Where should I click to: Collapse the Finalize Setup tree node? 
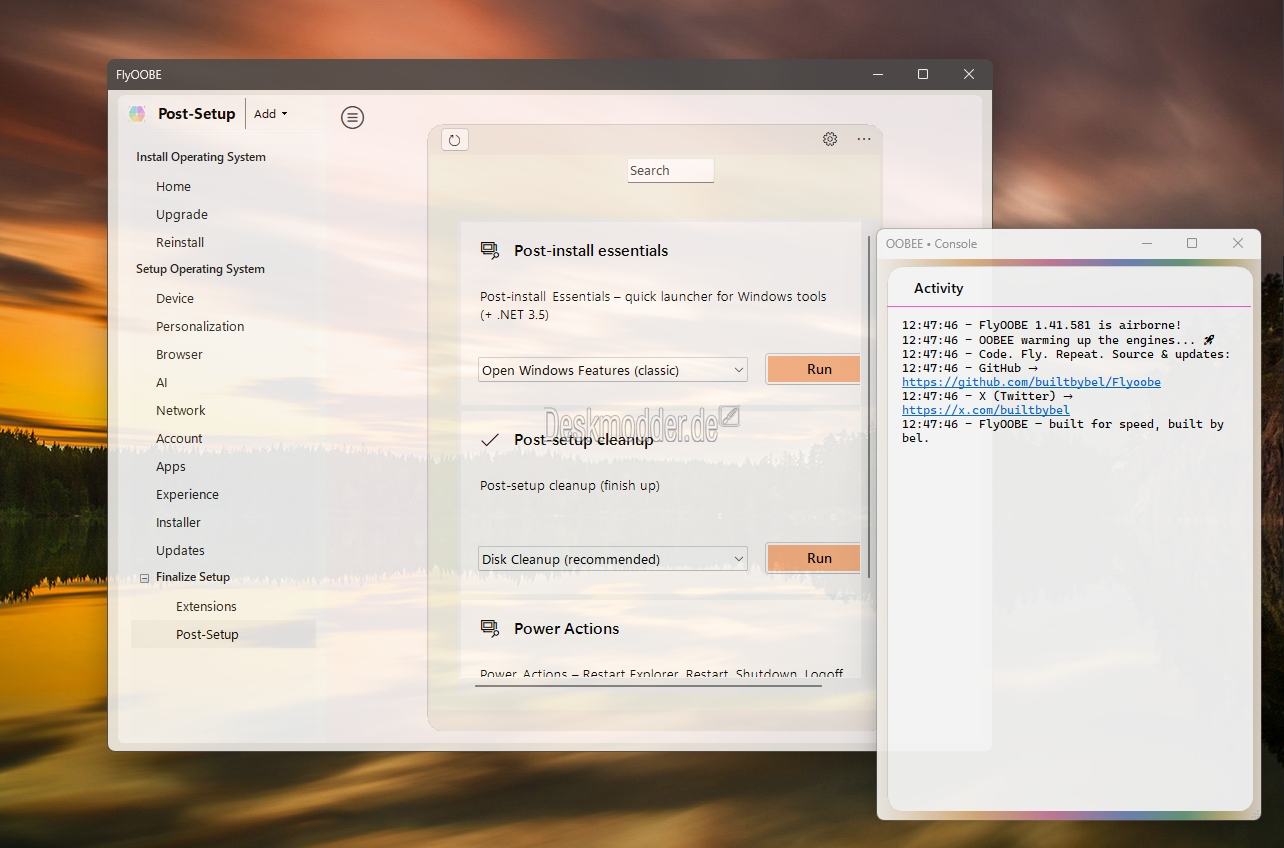pyautogui.click(x=145, y=578)
